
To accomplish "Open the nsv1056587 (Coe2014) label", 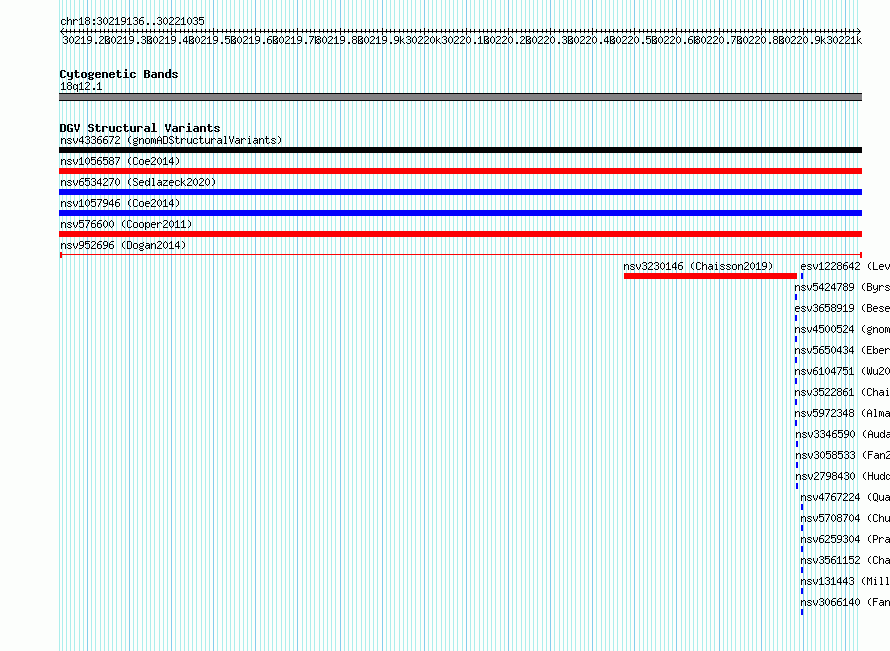I will [x=120, y=161].
